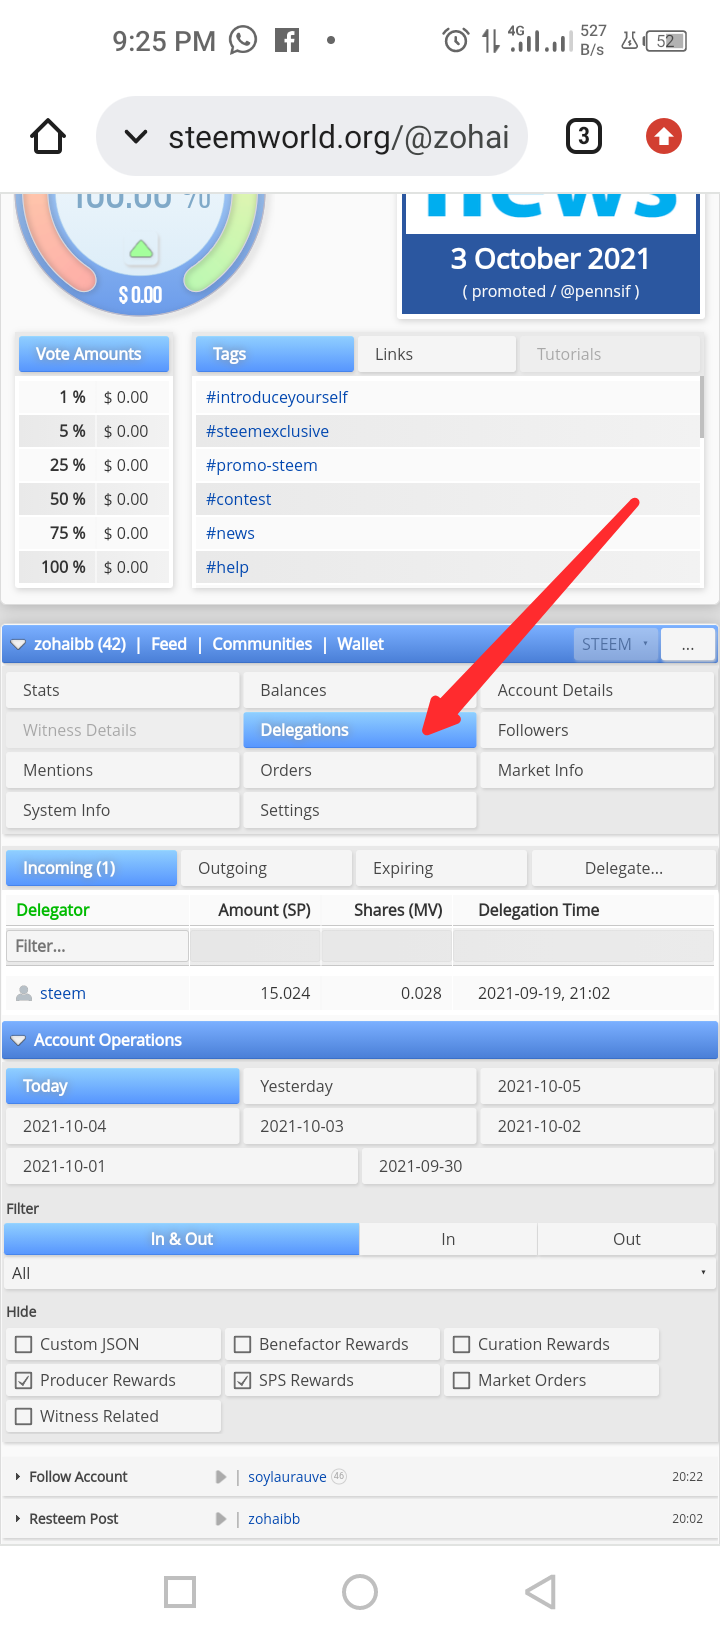Tap the battery indicator in status bar
This screenshot has width=720, height=1640.
(666, 41)
